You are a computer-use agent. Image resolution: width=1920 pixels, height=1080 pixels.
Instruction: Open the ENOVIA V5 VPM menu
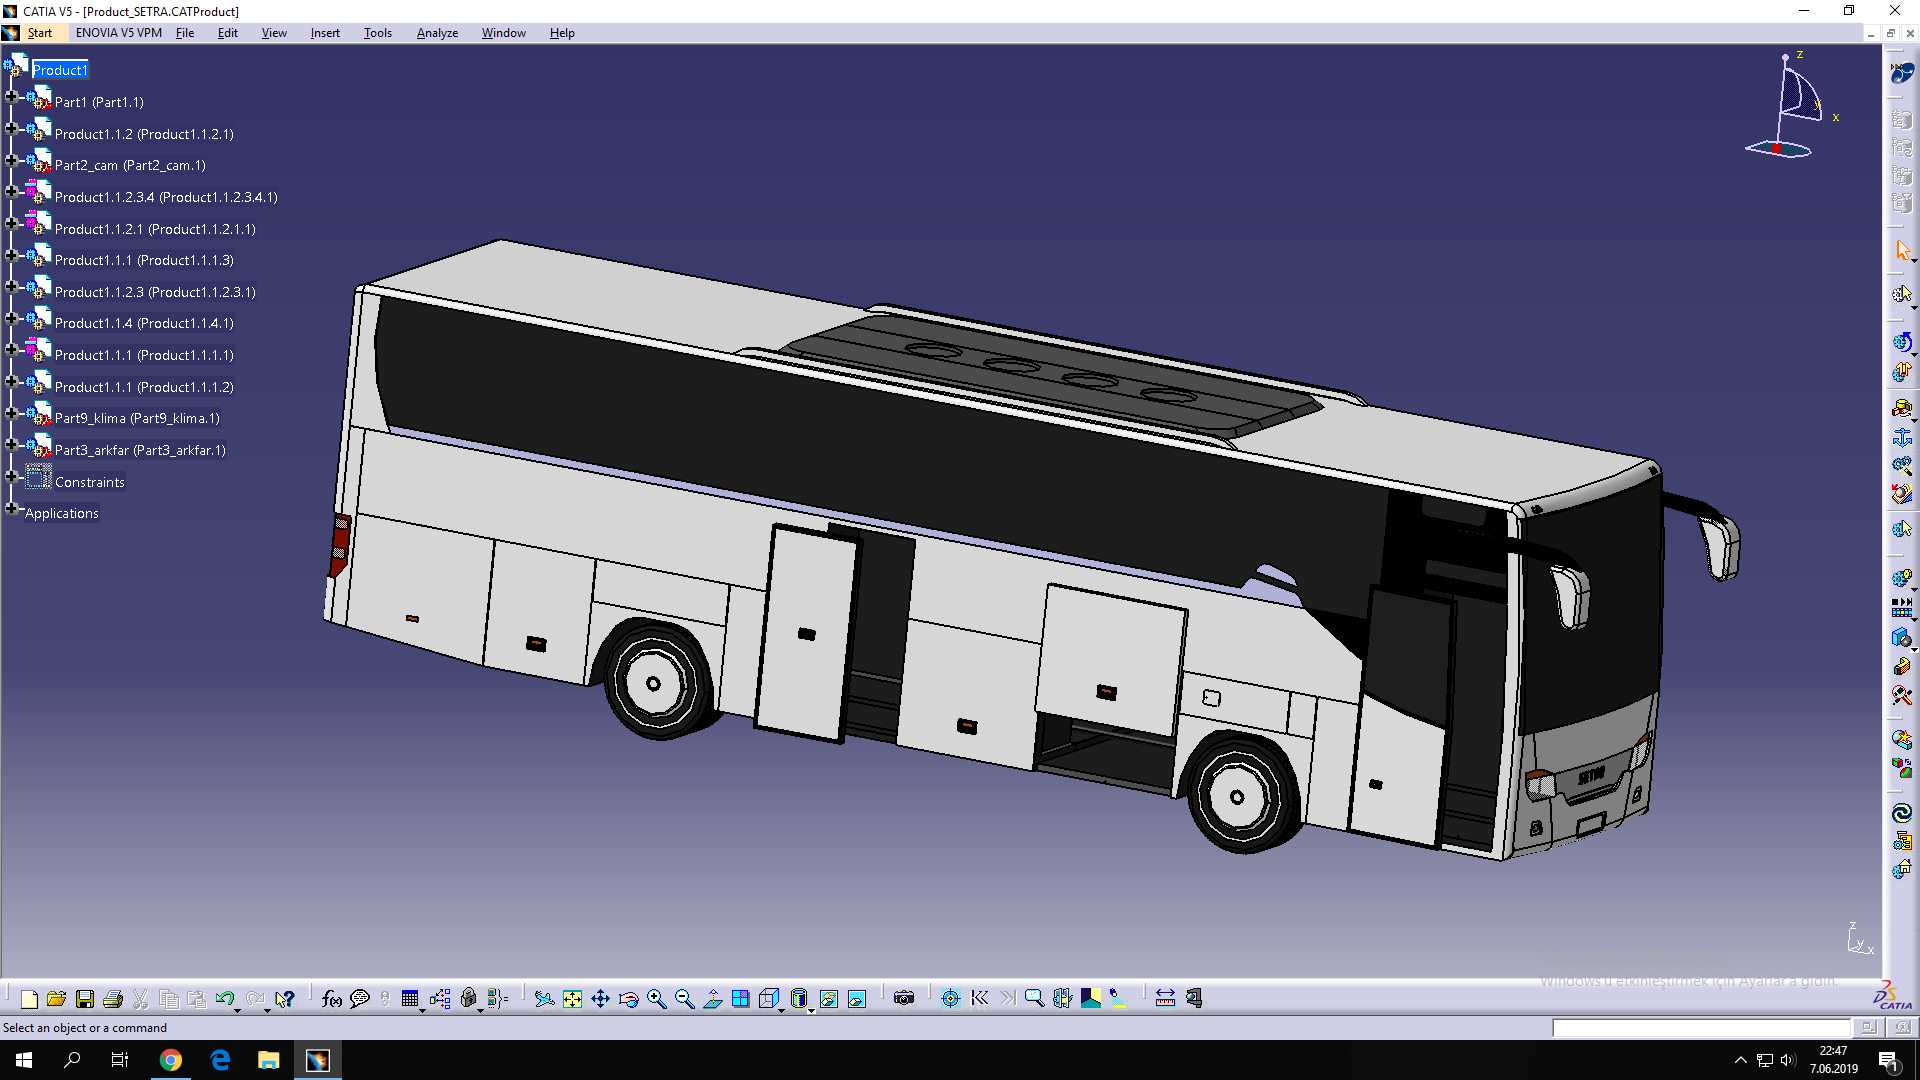coord(118,33)
